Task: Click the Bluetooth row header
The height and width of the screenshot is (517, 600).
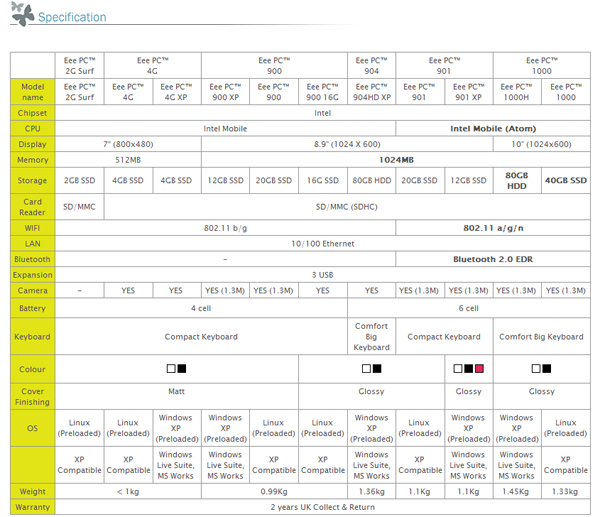Action: pos(33,259)
